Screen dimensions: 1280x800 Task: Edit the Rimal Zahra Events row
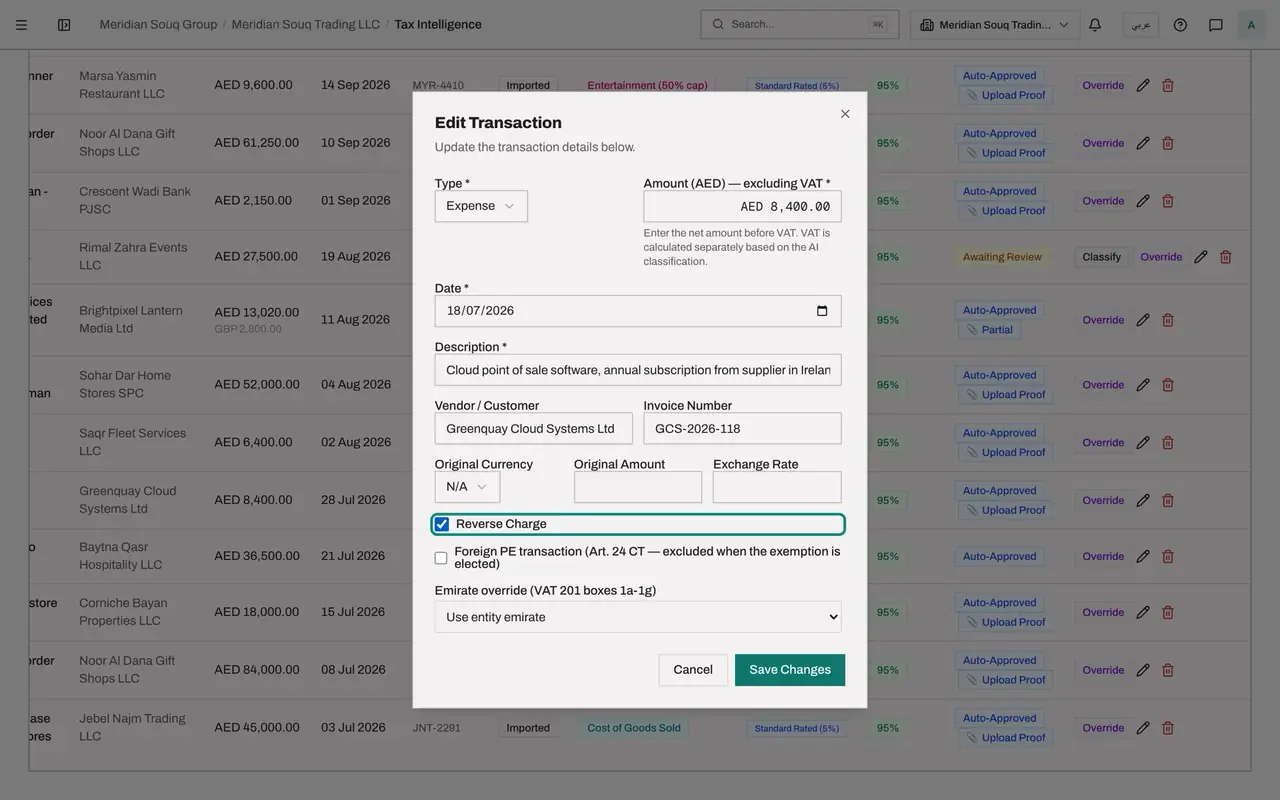coord(1201,257)
